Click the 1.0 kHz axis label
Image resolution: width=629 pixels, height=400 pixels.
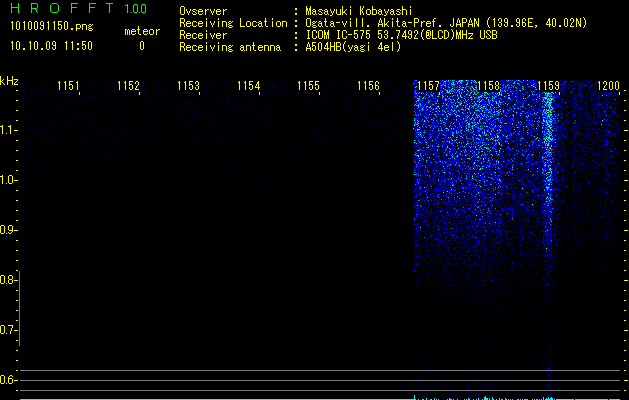(x=8, y=180)
